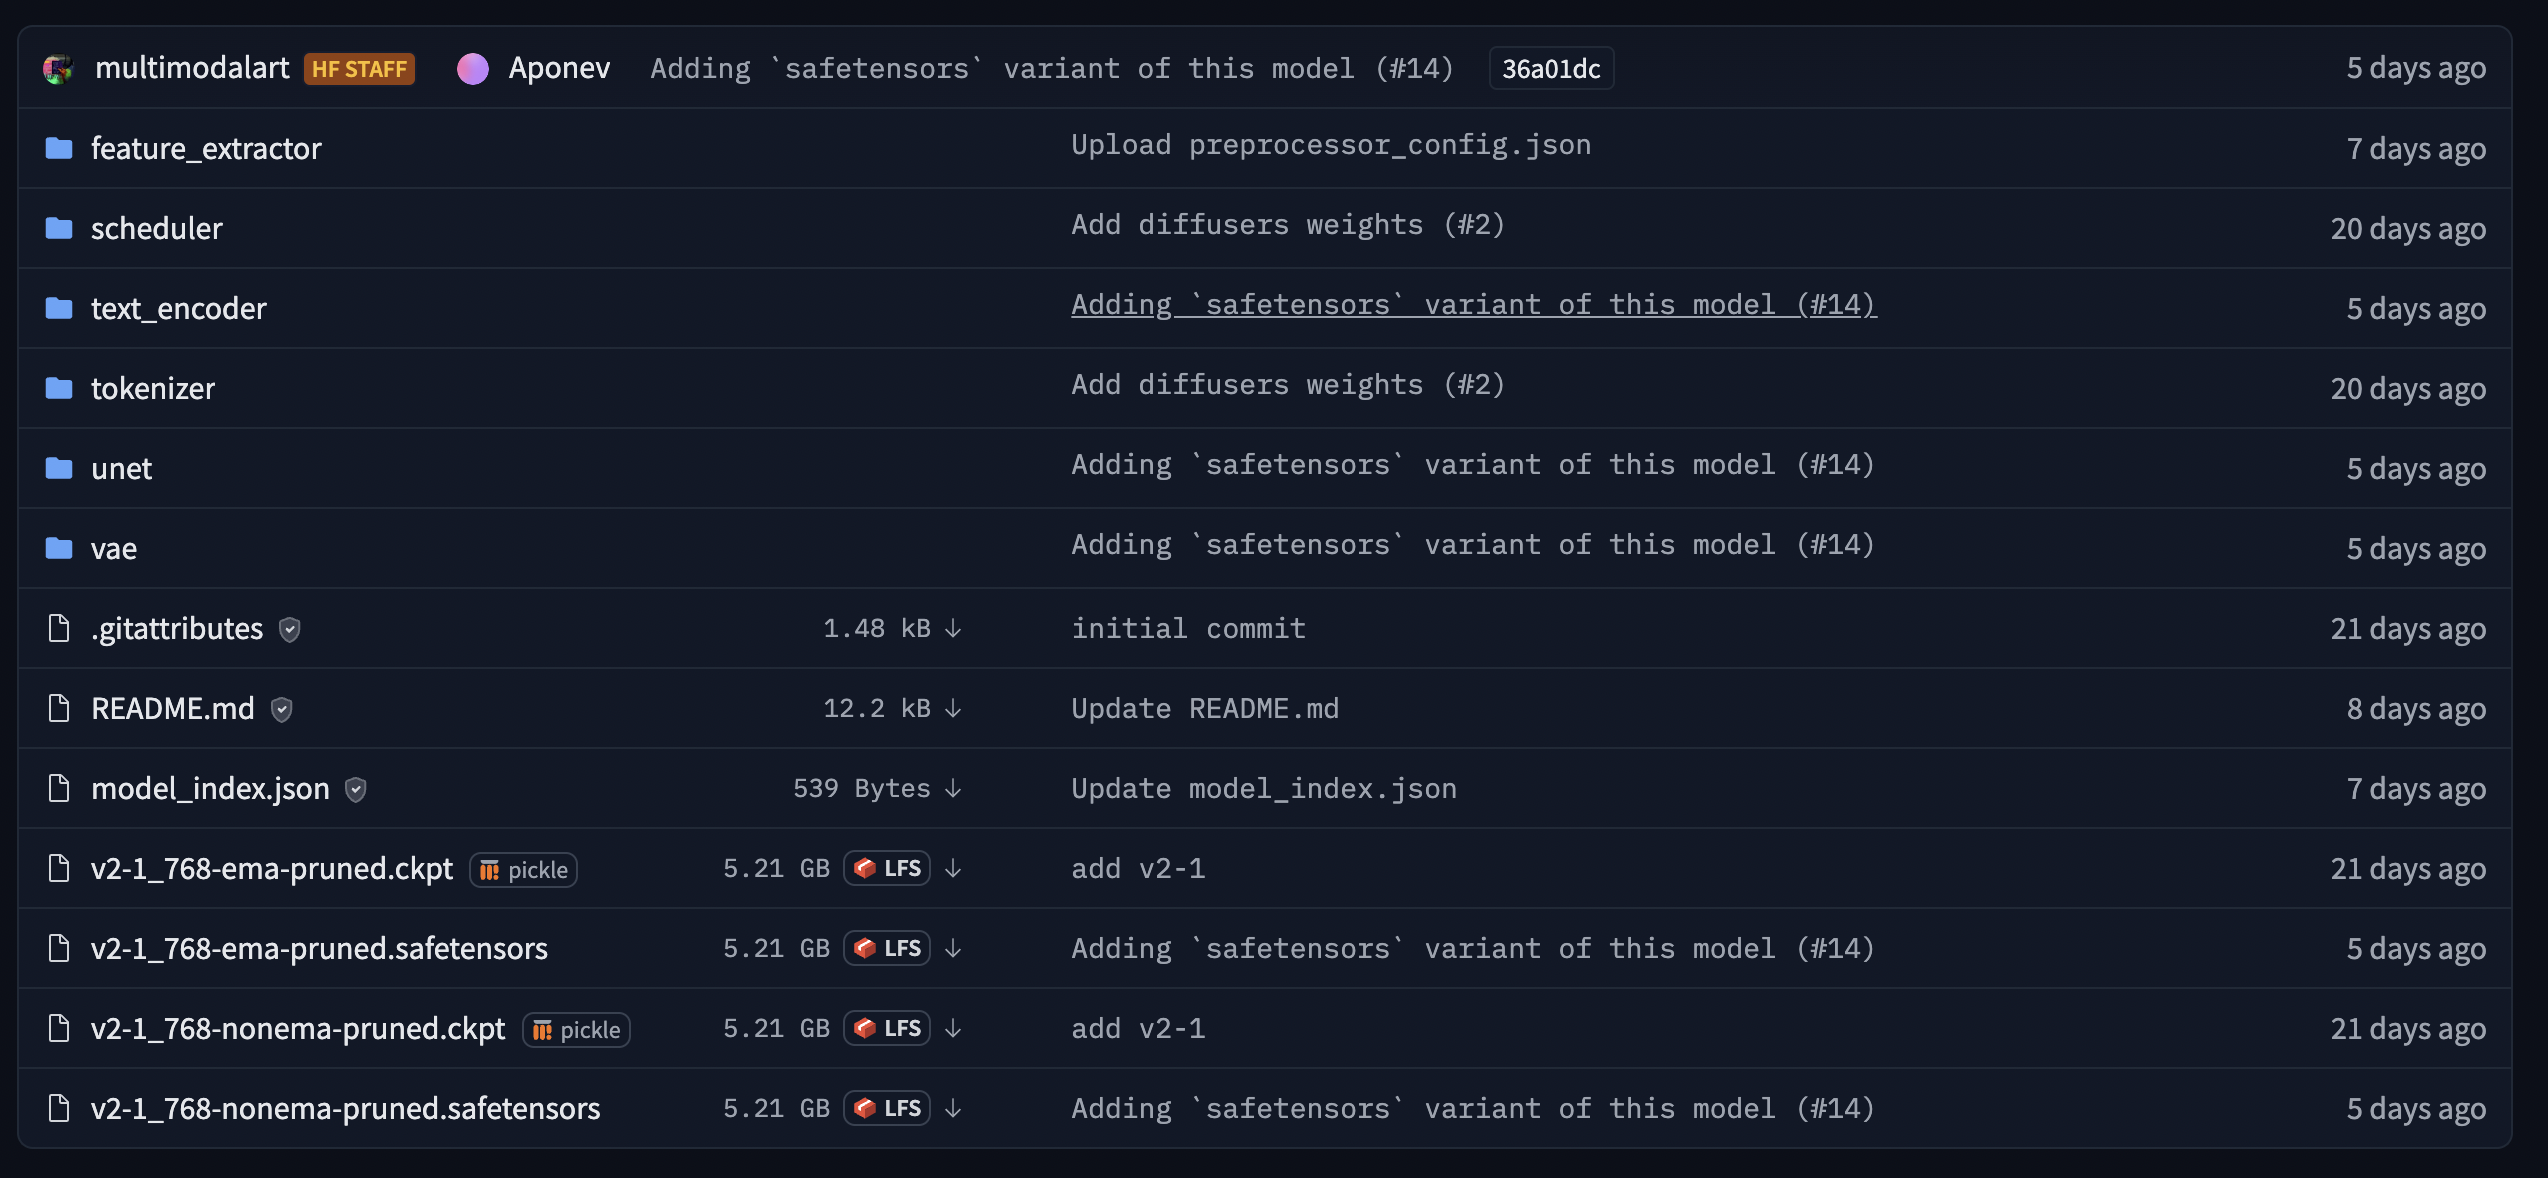Click the feature_extractor folder name
Image resolution: width=2548 pixels, height=1178 pixels.
pyautogui.click(x=206, y=148)
